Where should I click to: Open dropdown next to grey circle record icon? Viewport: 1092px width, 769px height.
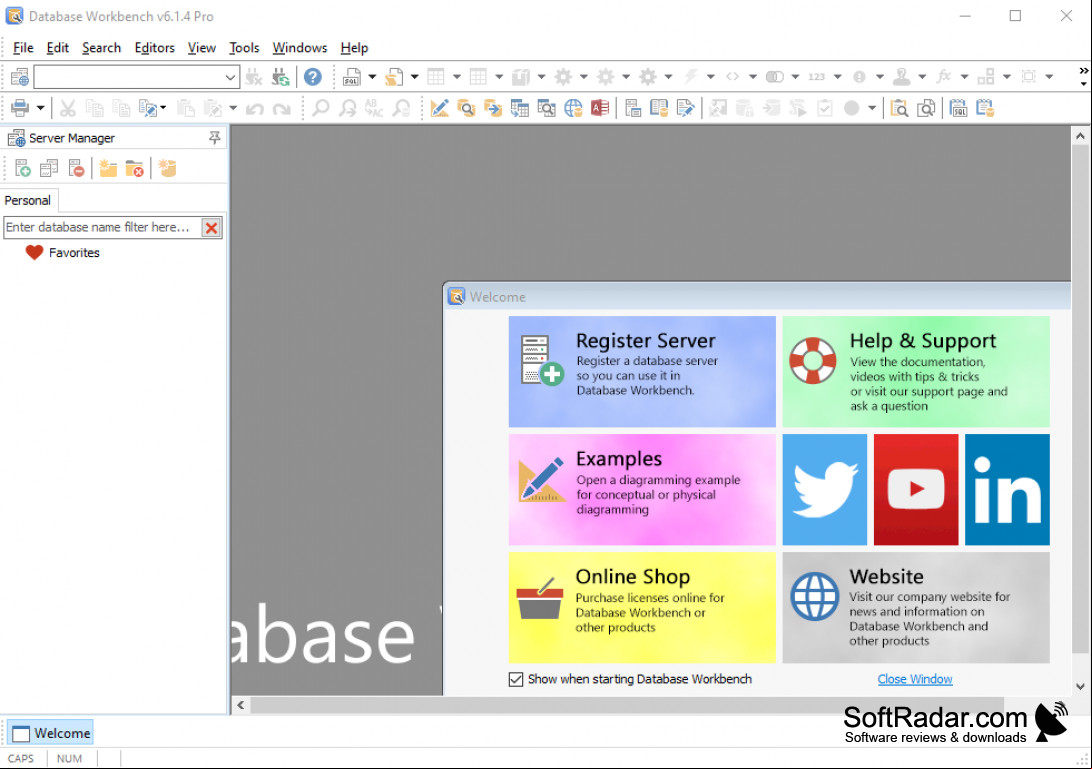(x=871, y=108)
